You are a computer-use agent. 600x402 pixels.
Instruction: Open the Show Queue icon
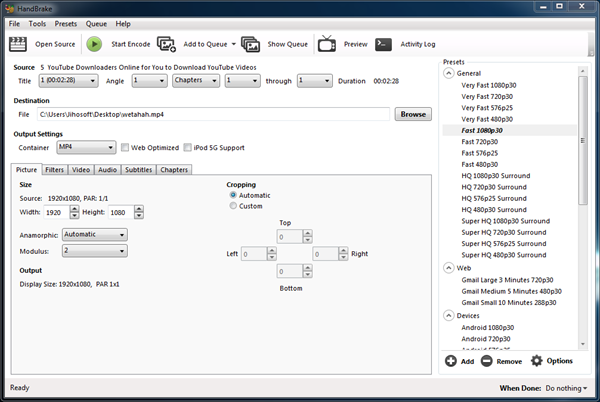tap(250, 44)
